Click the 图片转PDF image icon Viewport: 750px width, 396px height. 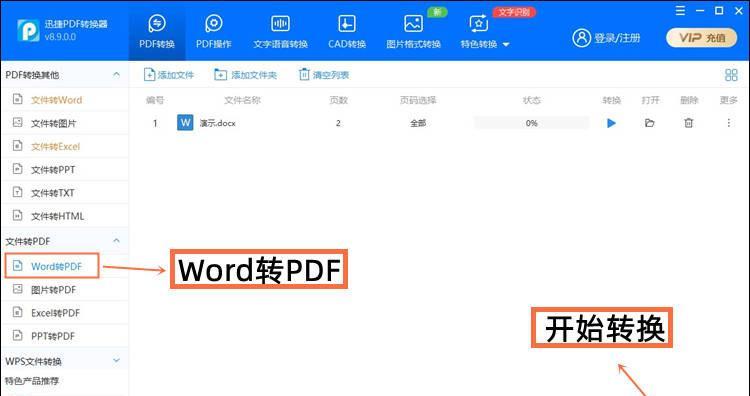[x=18, y=289]
